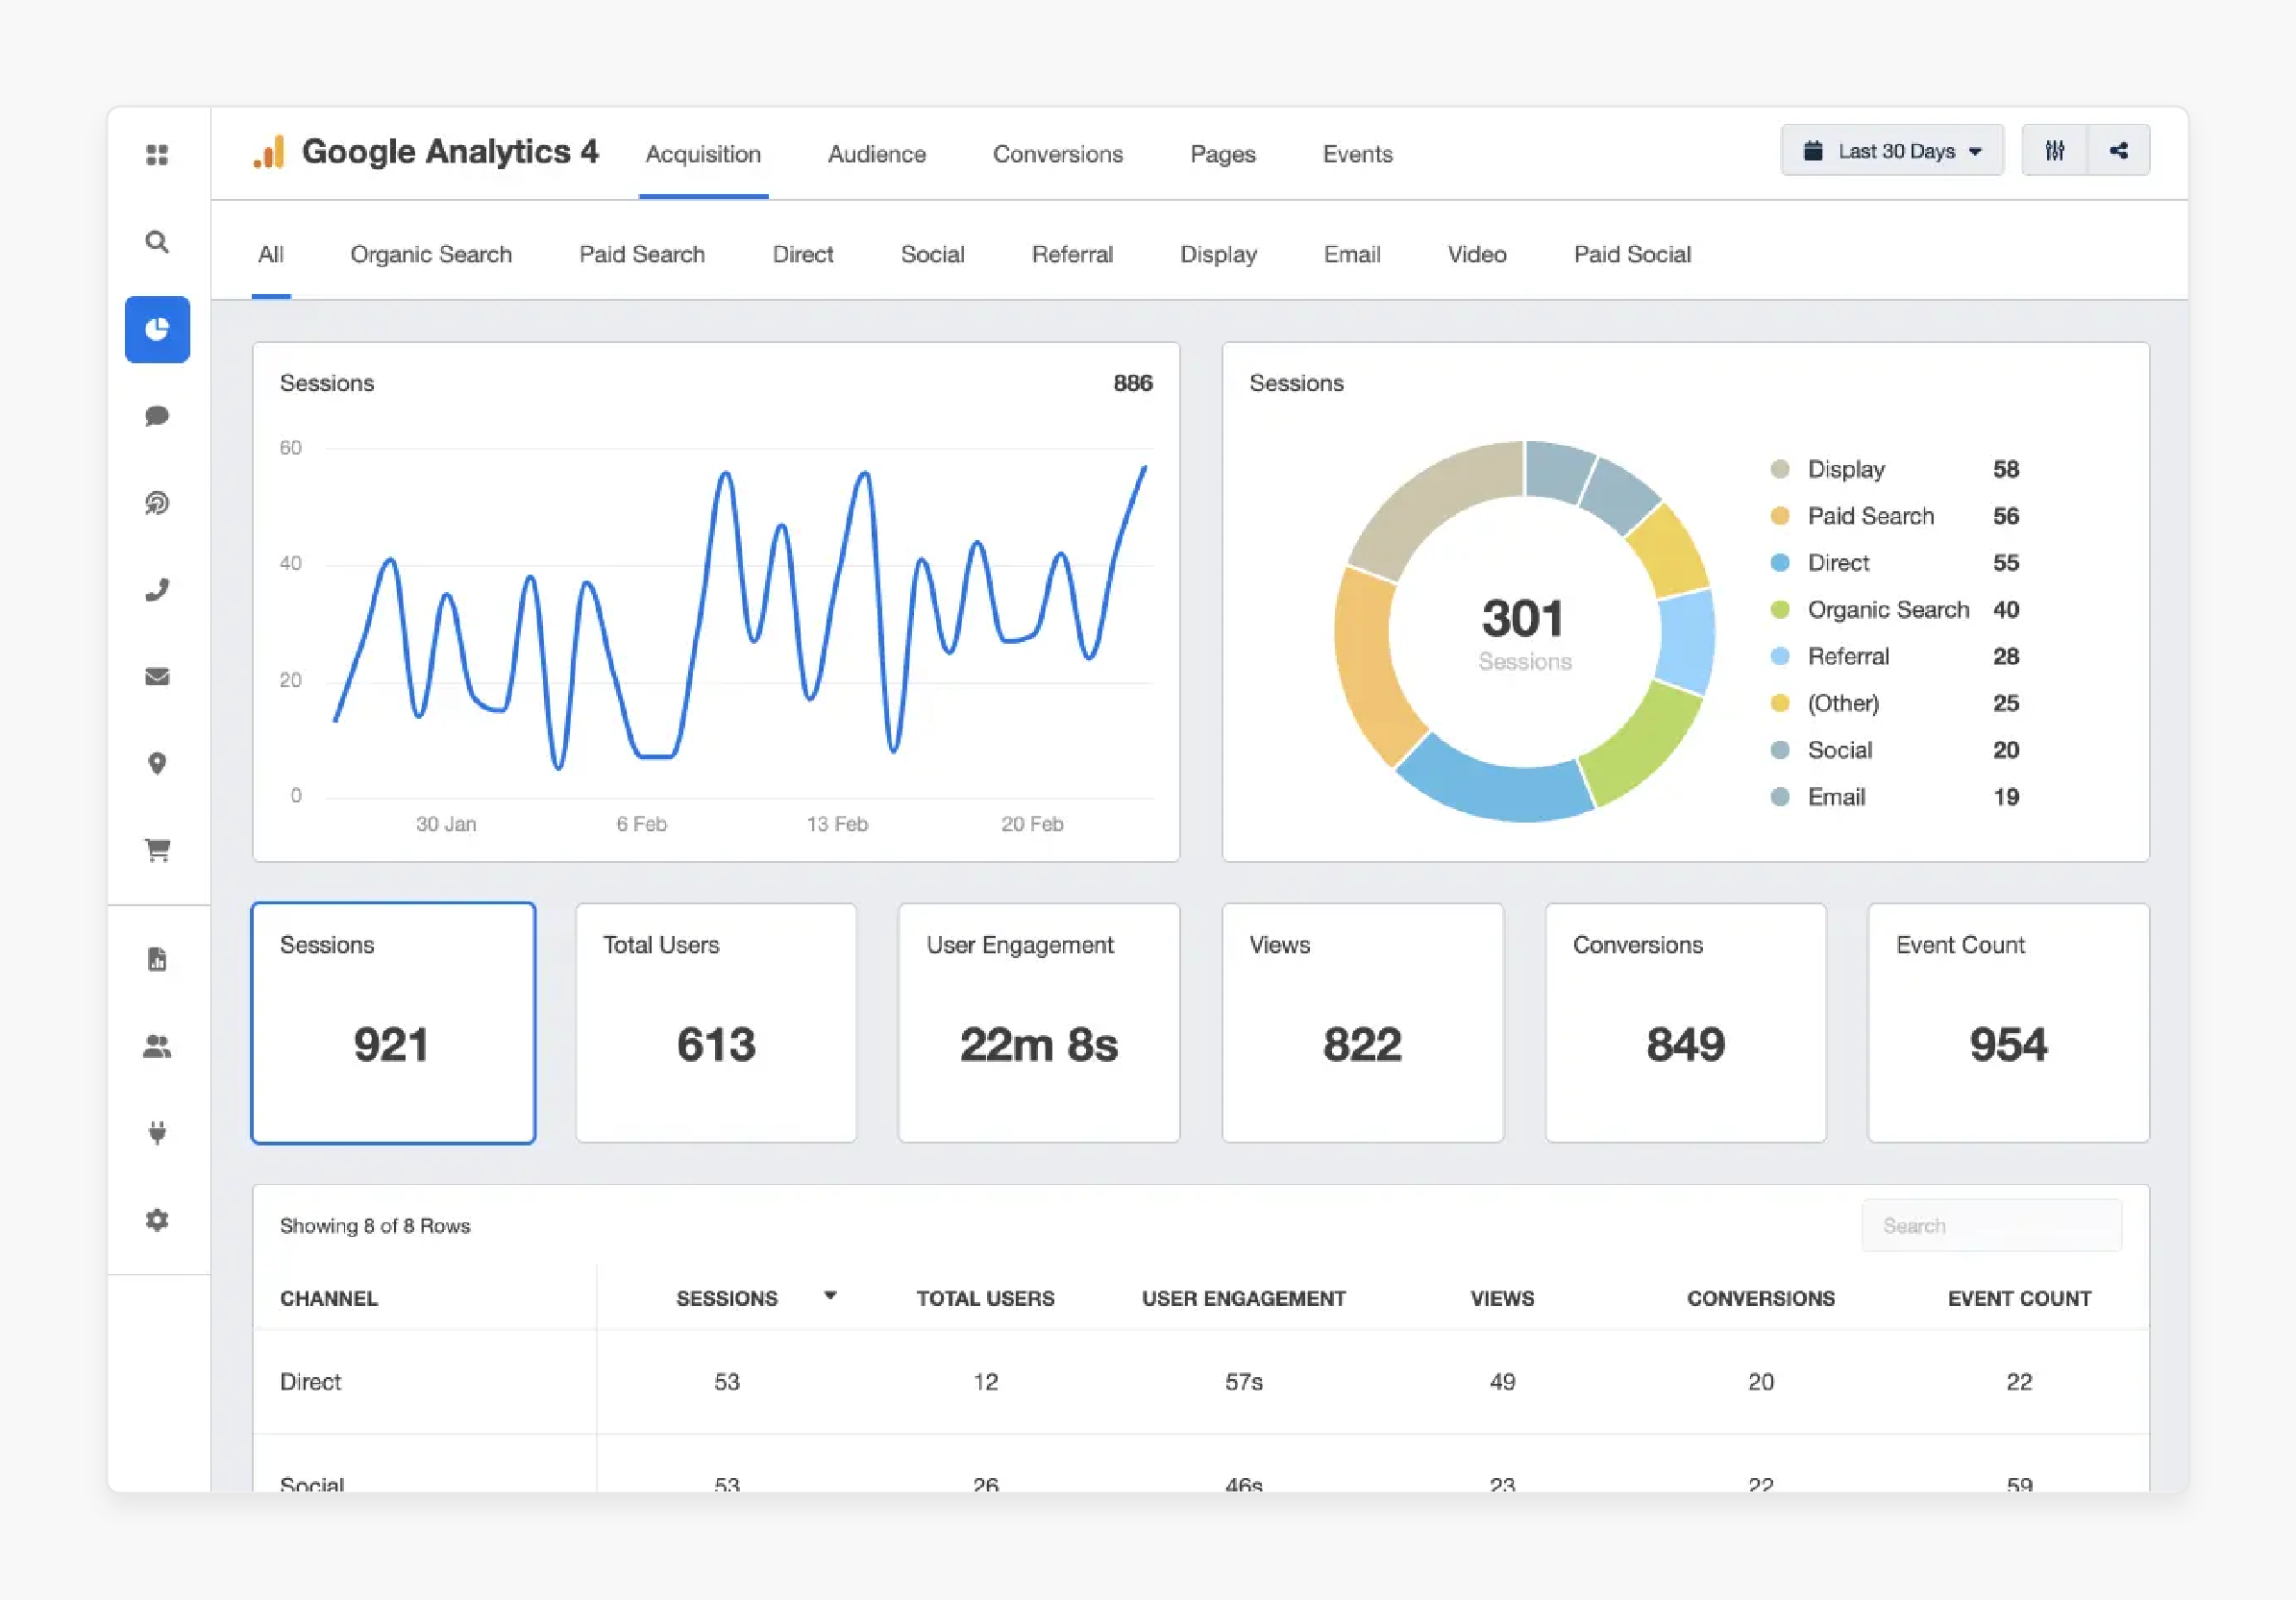
Task: Click the 886 total on Sessions chart
Action: [x=1133, y=383]
